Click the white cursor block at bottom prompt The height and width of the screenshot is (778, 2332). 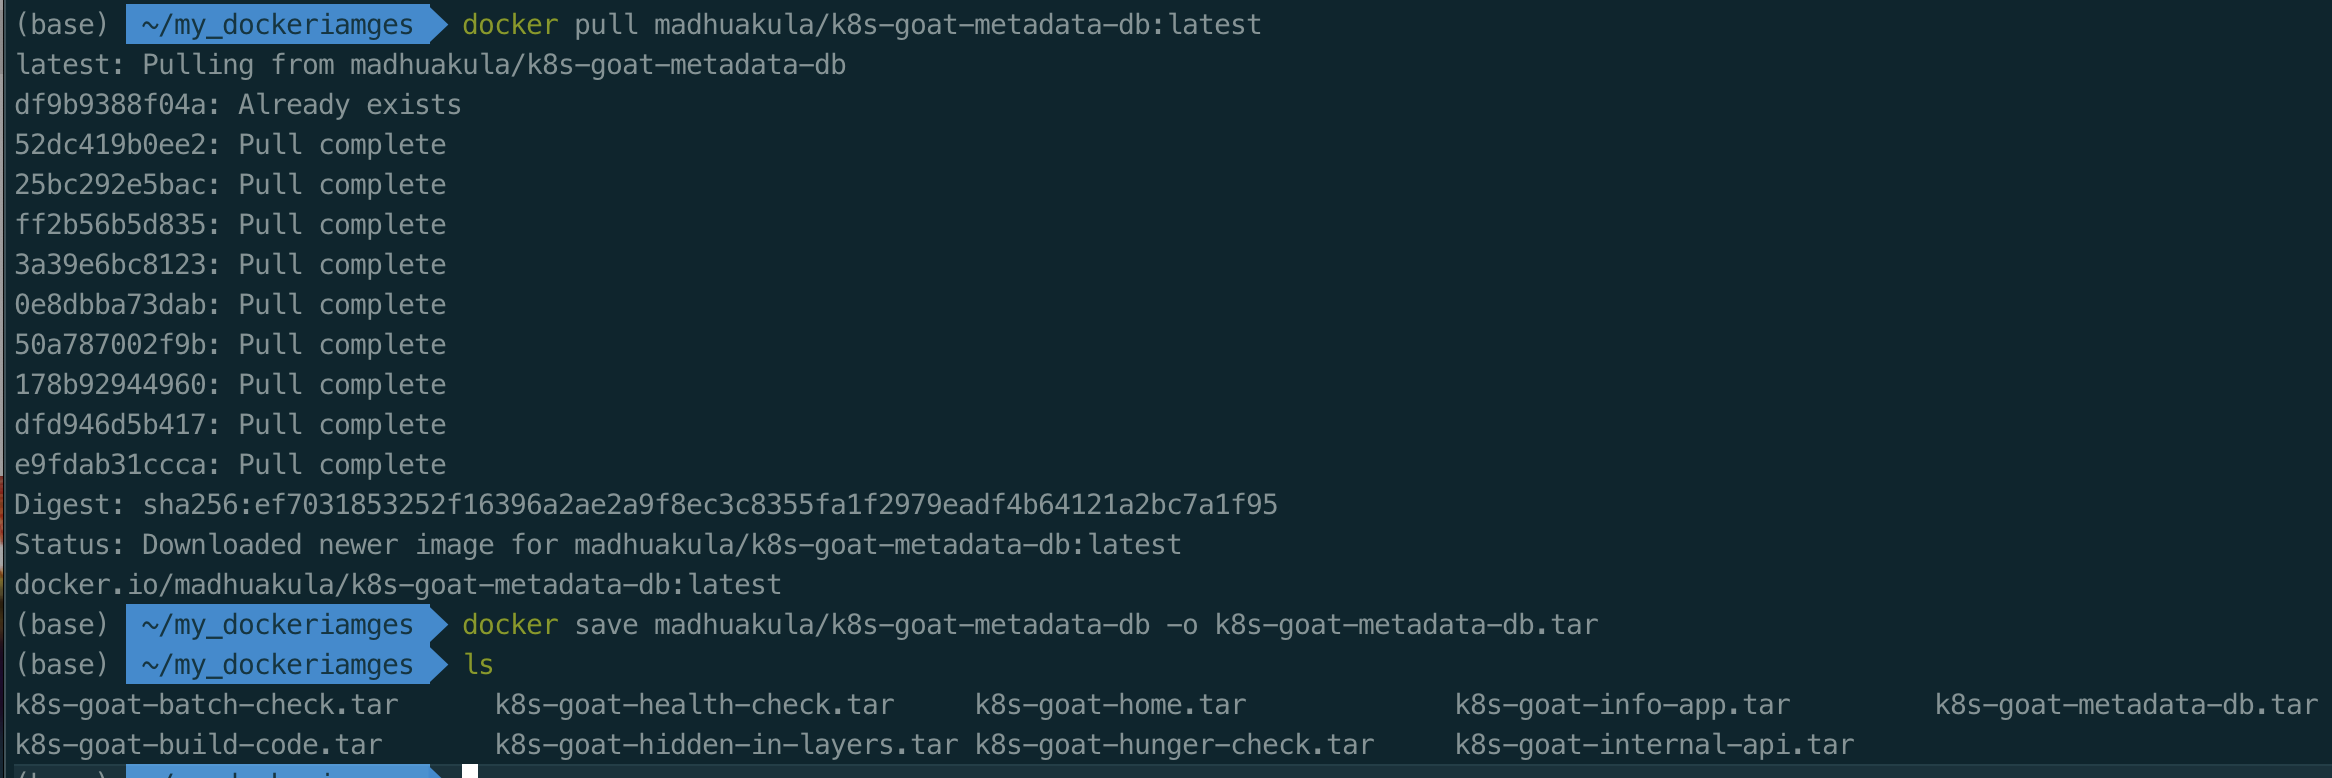pyautogui.click(x=470, y=772)
